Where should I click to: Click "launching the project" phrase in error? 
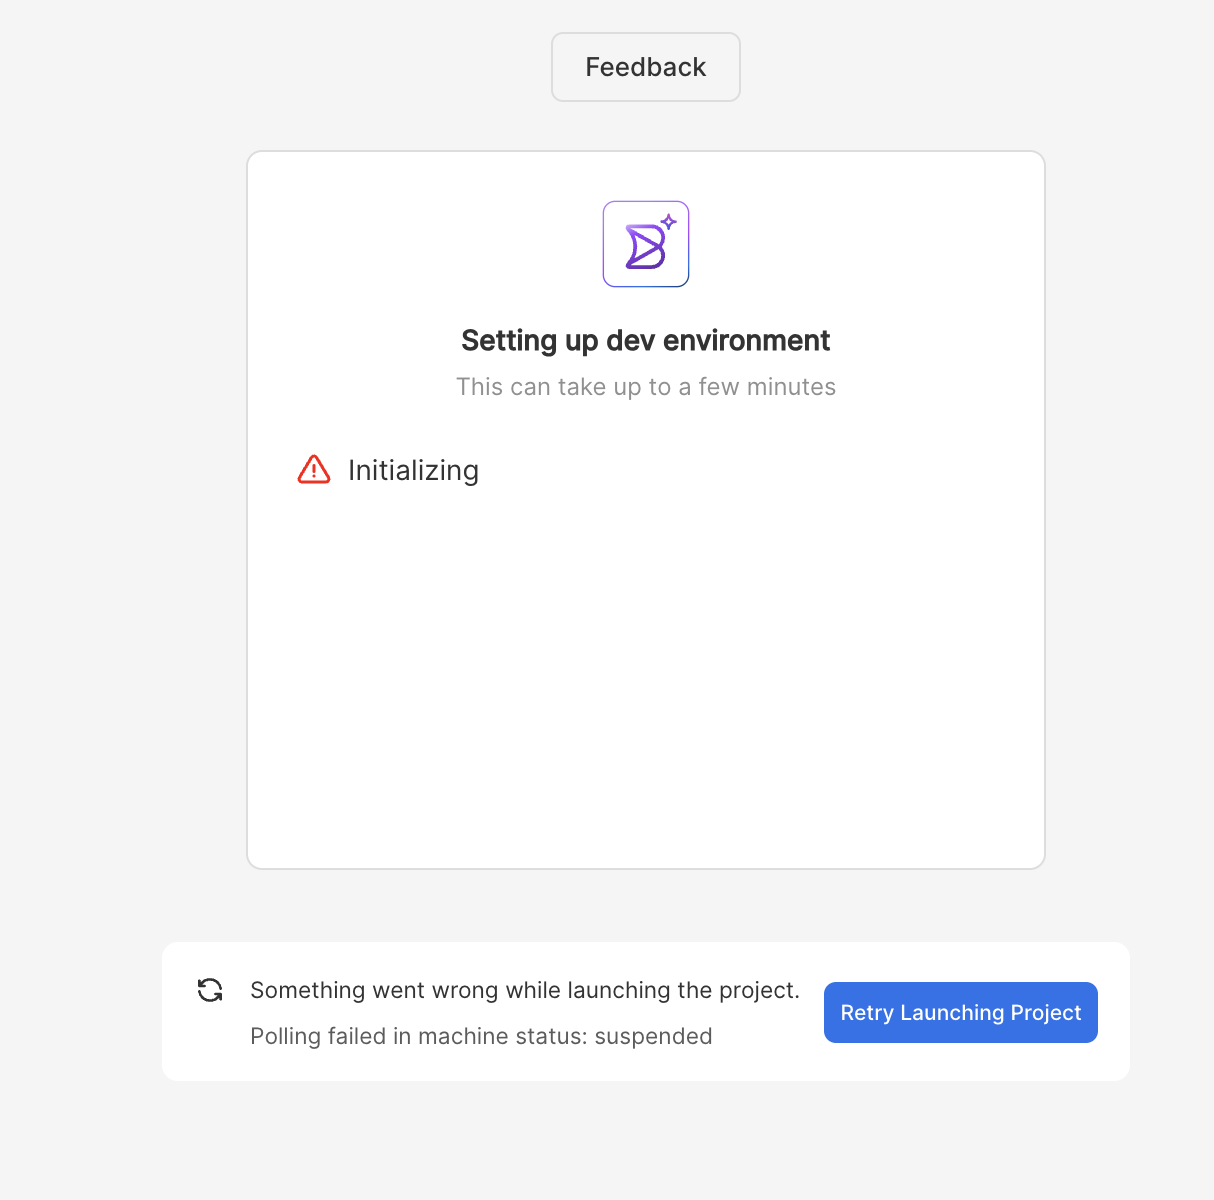click(x=684, y=990)
